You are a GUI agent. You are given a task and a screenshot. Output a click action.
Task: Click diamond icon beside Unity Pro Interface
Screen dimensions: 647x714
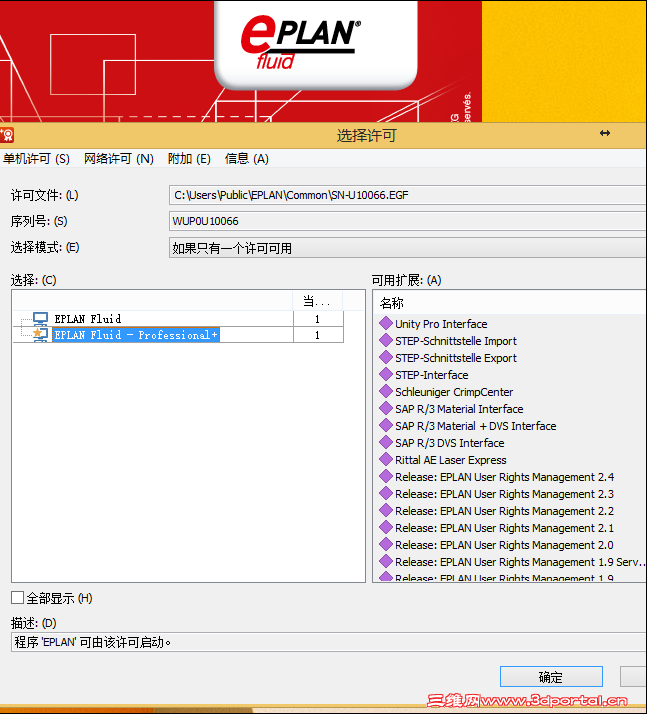(x=386, y=323)
